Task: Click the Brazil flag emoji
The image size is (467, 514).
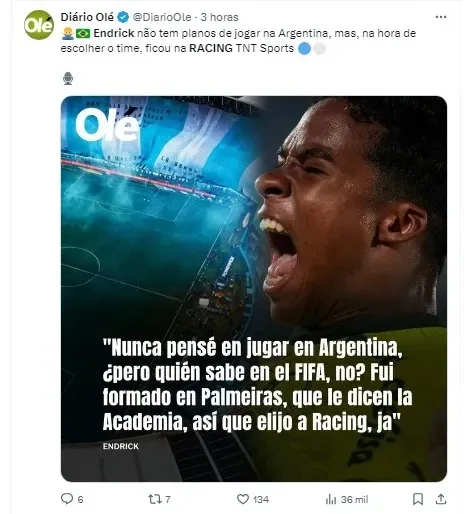Action: (x=83, y=33)
